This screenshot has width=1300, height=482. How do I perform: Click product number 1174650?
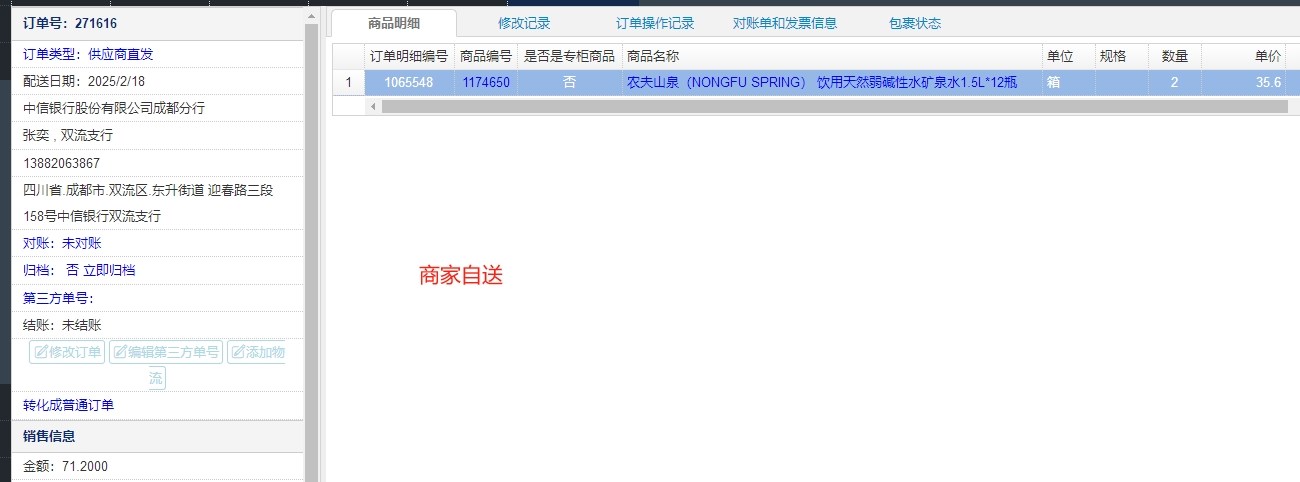[x=486, y=83]
